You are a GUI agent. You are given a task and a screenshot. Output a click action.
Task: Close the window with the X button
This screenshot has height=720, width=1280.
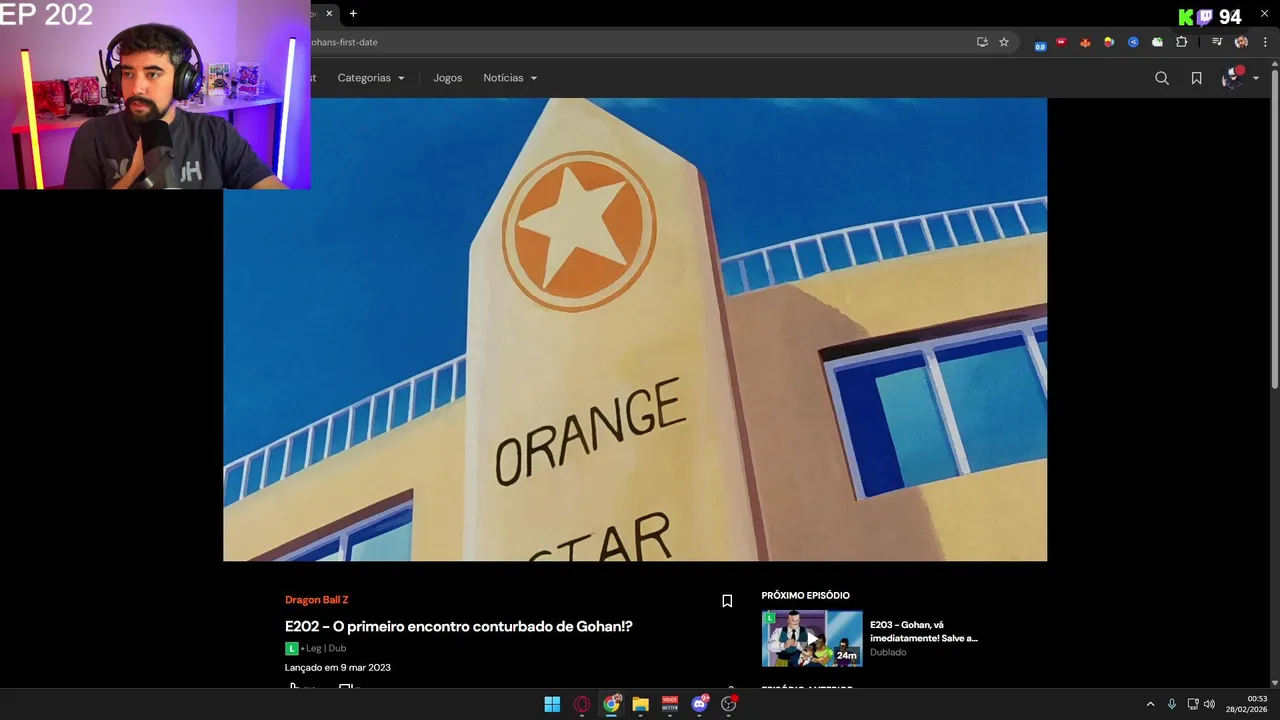click(1264, 13)
